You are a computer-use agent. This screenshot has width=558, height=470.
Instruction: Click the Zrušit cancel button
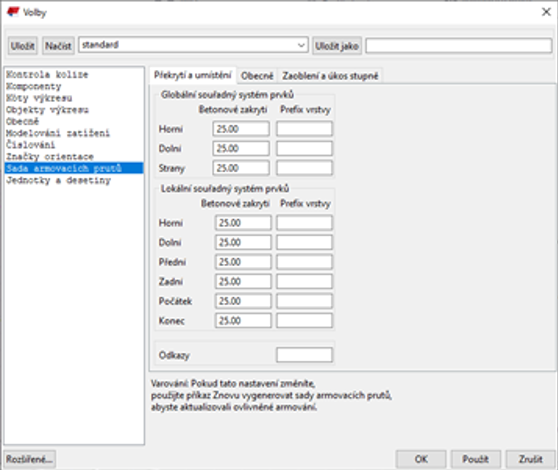pos(531,459)
